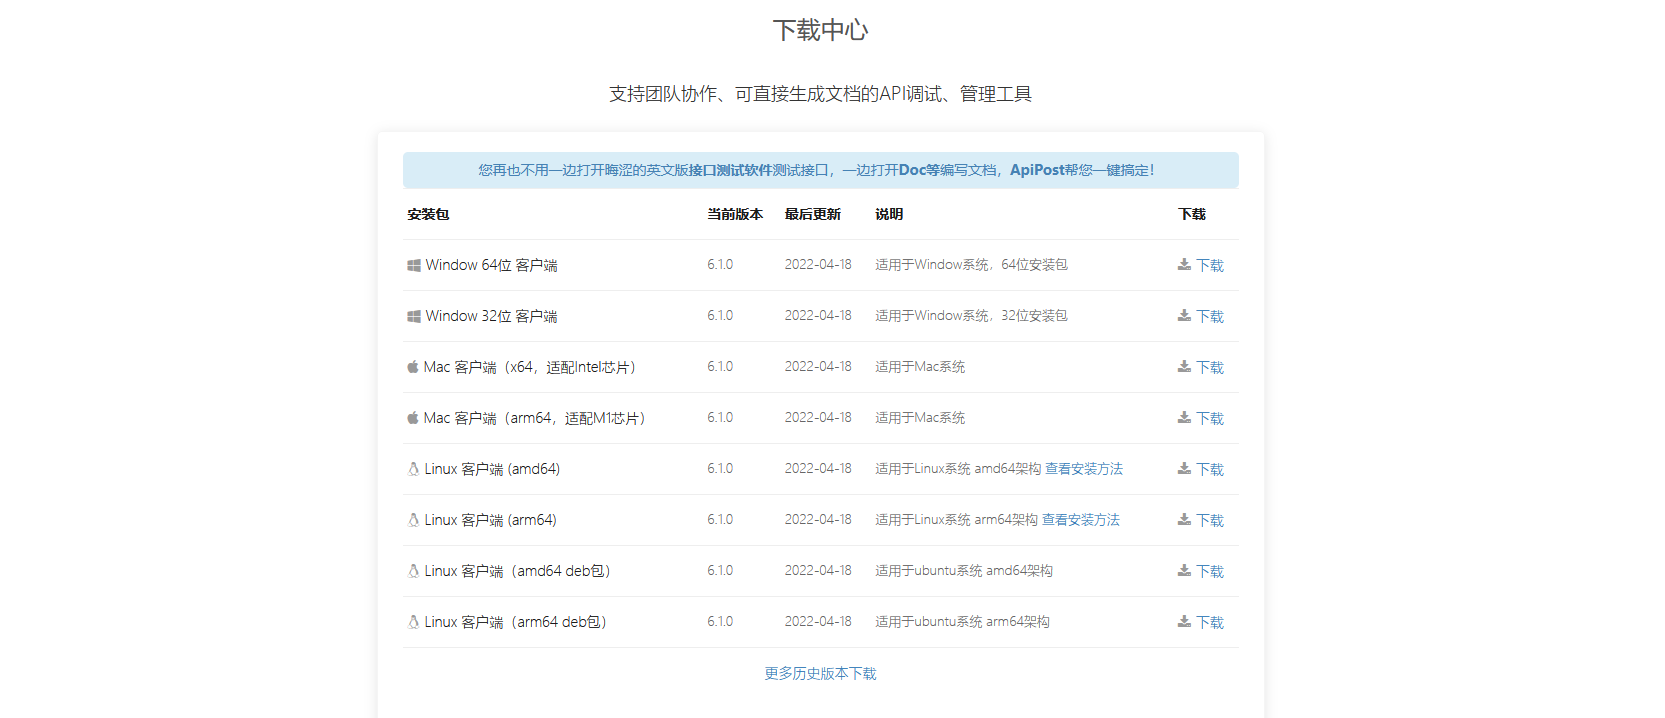1665x718 pixels.
Task: Select the Mac 客户端 arm64 M1芯片 name
Action: 536,418
